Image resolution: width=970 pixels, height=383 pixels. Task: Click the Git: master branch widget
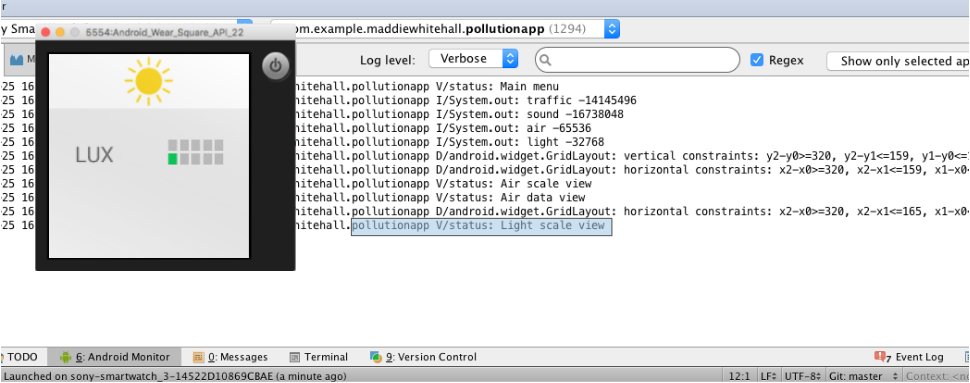click(863, 376)
